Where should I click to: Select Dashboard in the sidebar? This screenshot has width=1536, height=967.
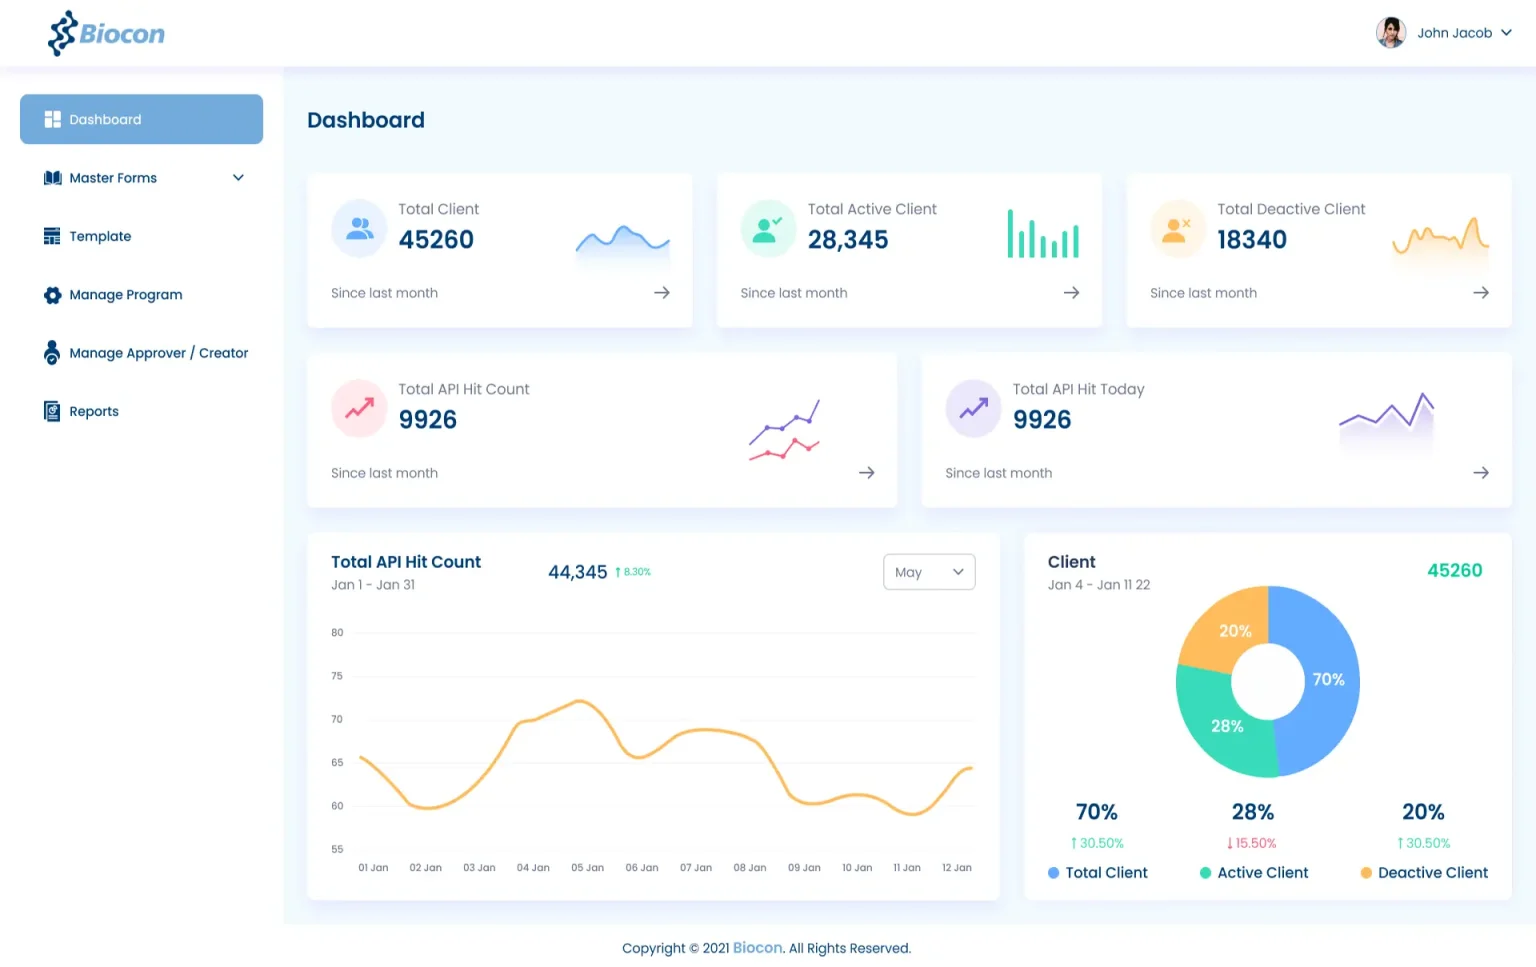pos(141,119)
